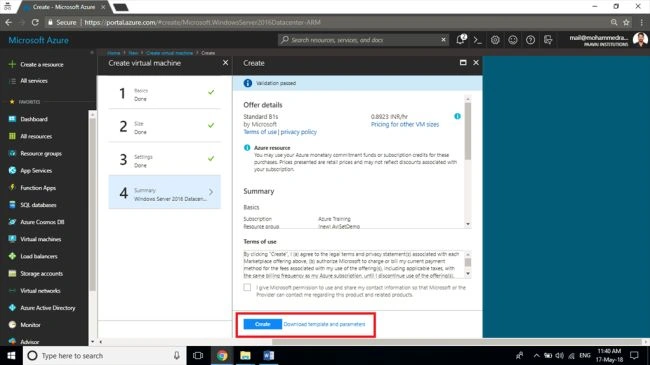Open File Explorer from taskbar

245,355
